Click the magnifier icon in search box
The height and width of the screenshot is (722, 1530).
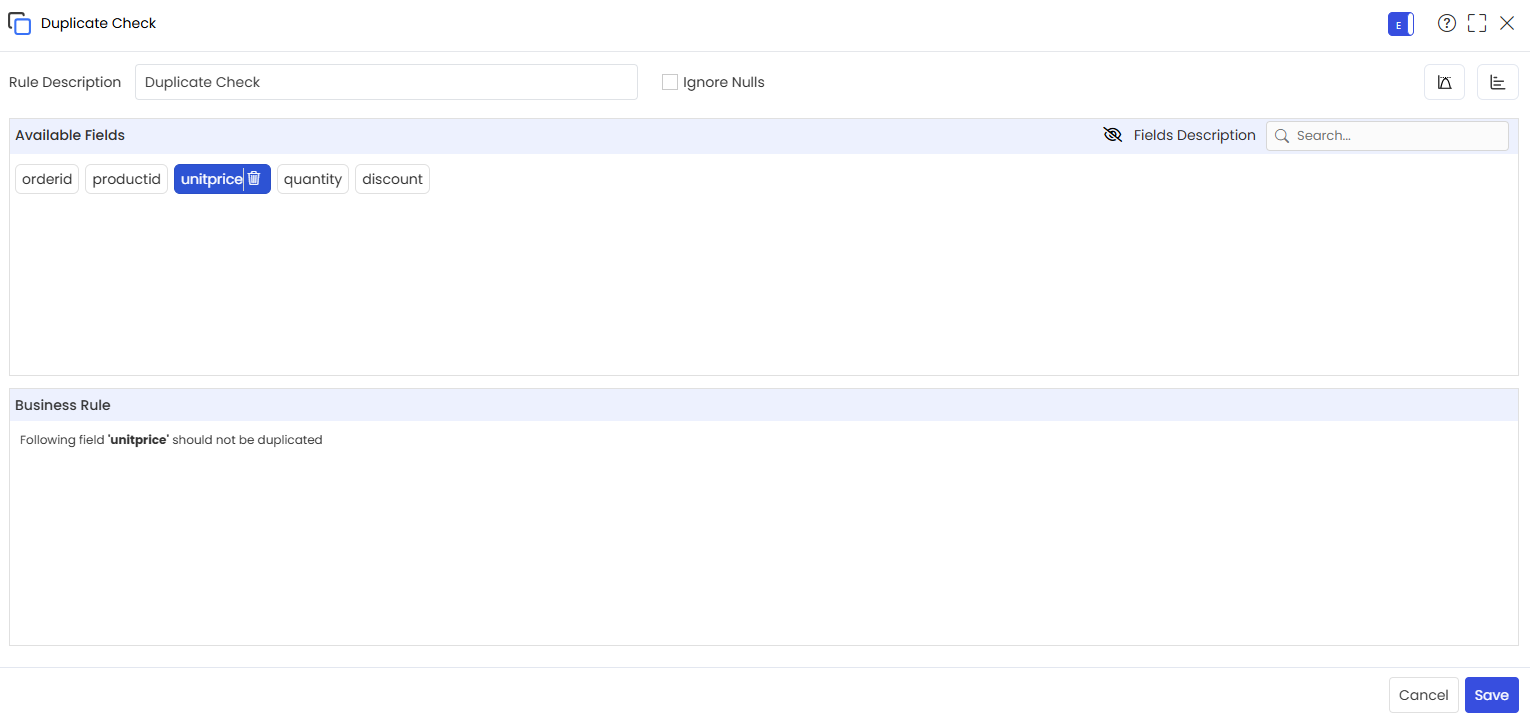coord(1281,136)
